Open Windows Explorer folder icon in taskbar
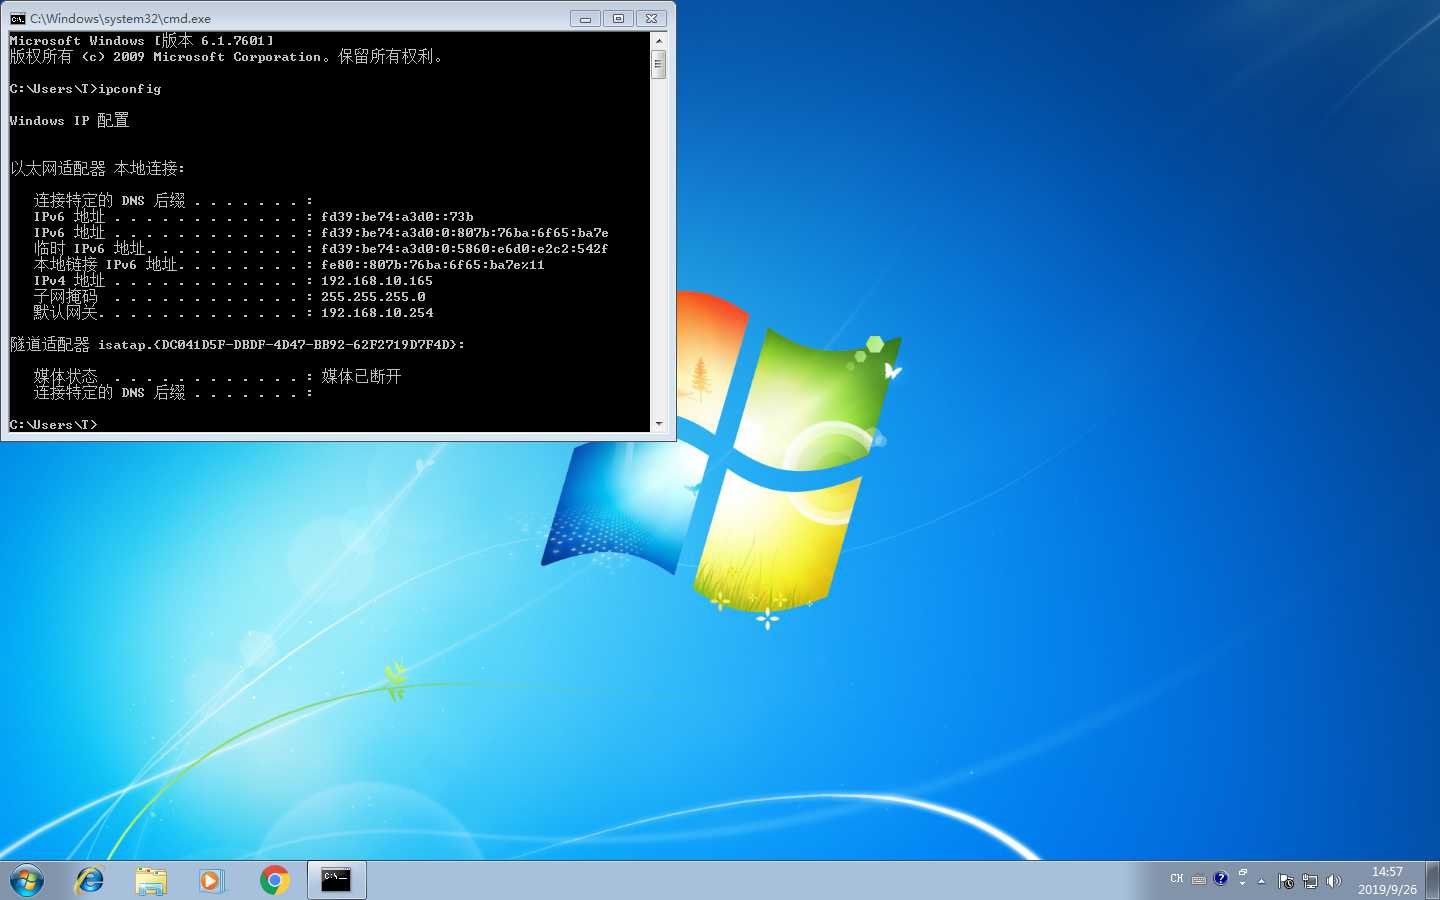Viewport: 1440px width, 900px height. tap(151, 880)
